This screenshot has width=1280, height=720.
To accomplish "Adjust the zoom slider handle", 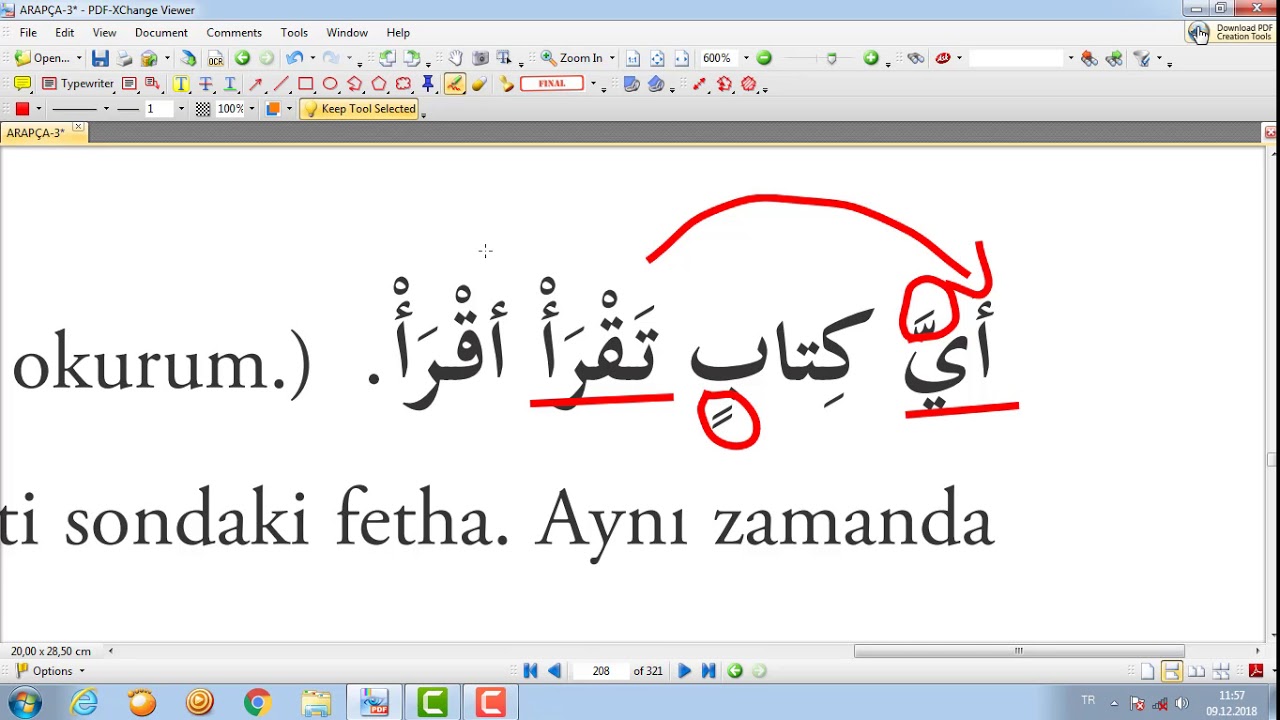I will [831, 59].
